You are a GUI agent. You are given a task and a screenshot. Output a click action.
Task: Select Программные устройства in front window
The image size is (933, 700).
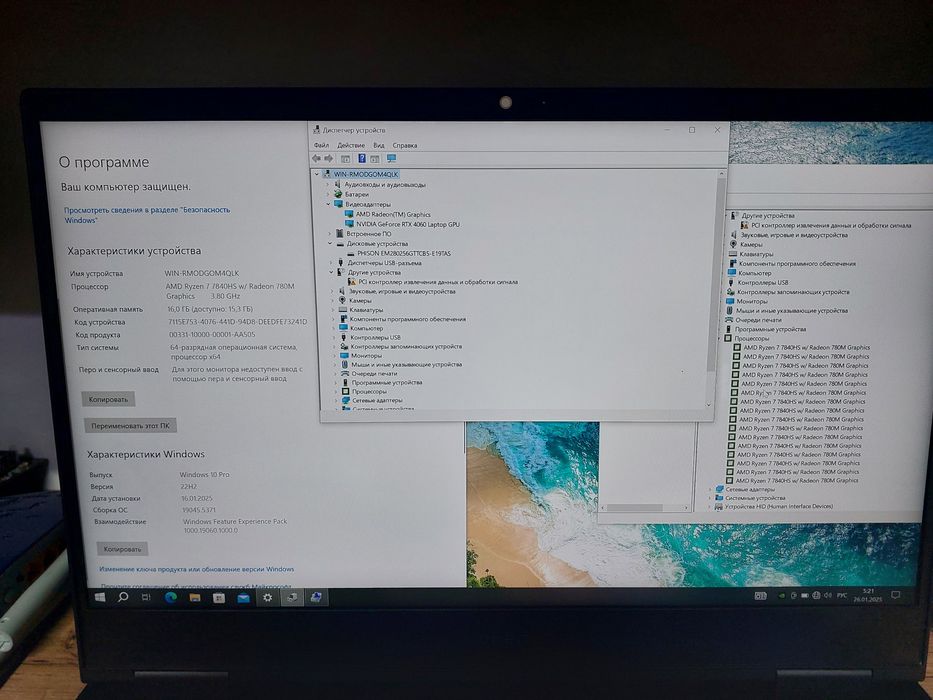click(387, 383)
